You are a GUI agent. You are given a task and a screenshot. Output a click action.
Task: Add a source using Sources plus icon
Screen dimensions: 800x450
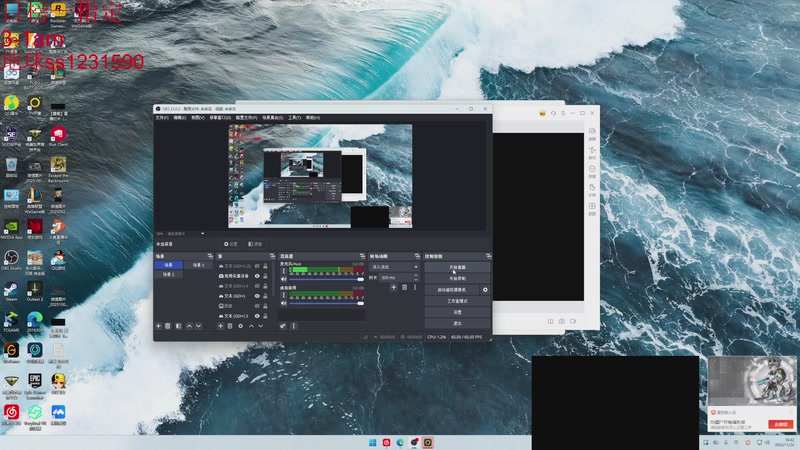point(220,326)
